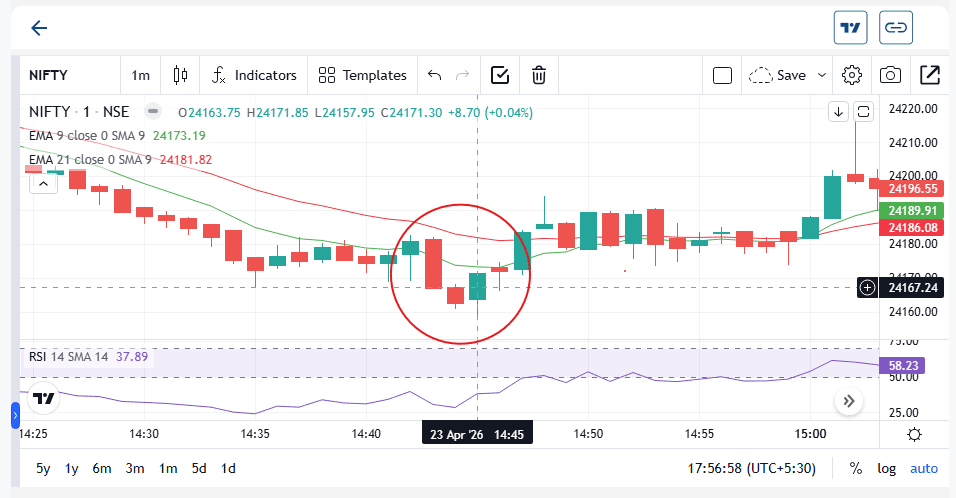Image resolution: width=956 pixels, height=498 pixels.
Task: Click TradingView logo on chart
Action: (x=43, y=399)
